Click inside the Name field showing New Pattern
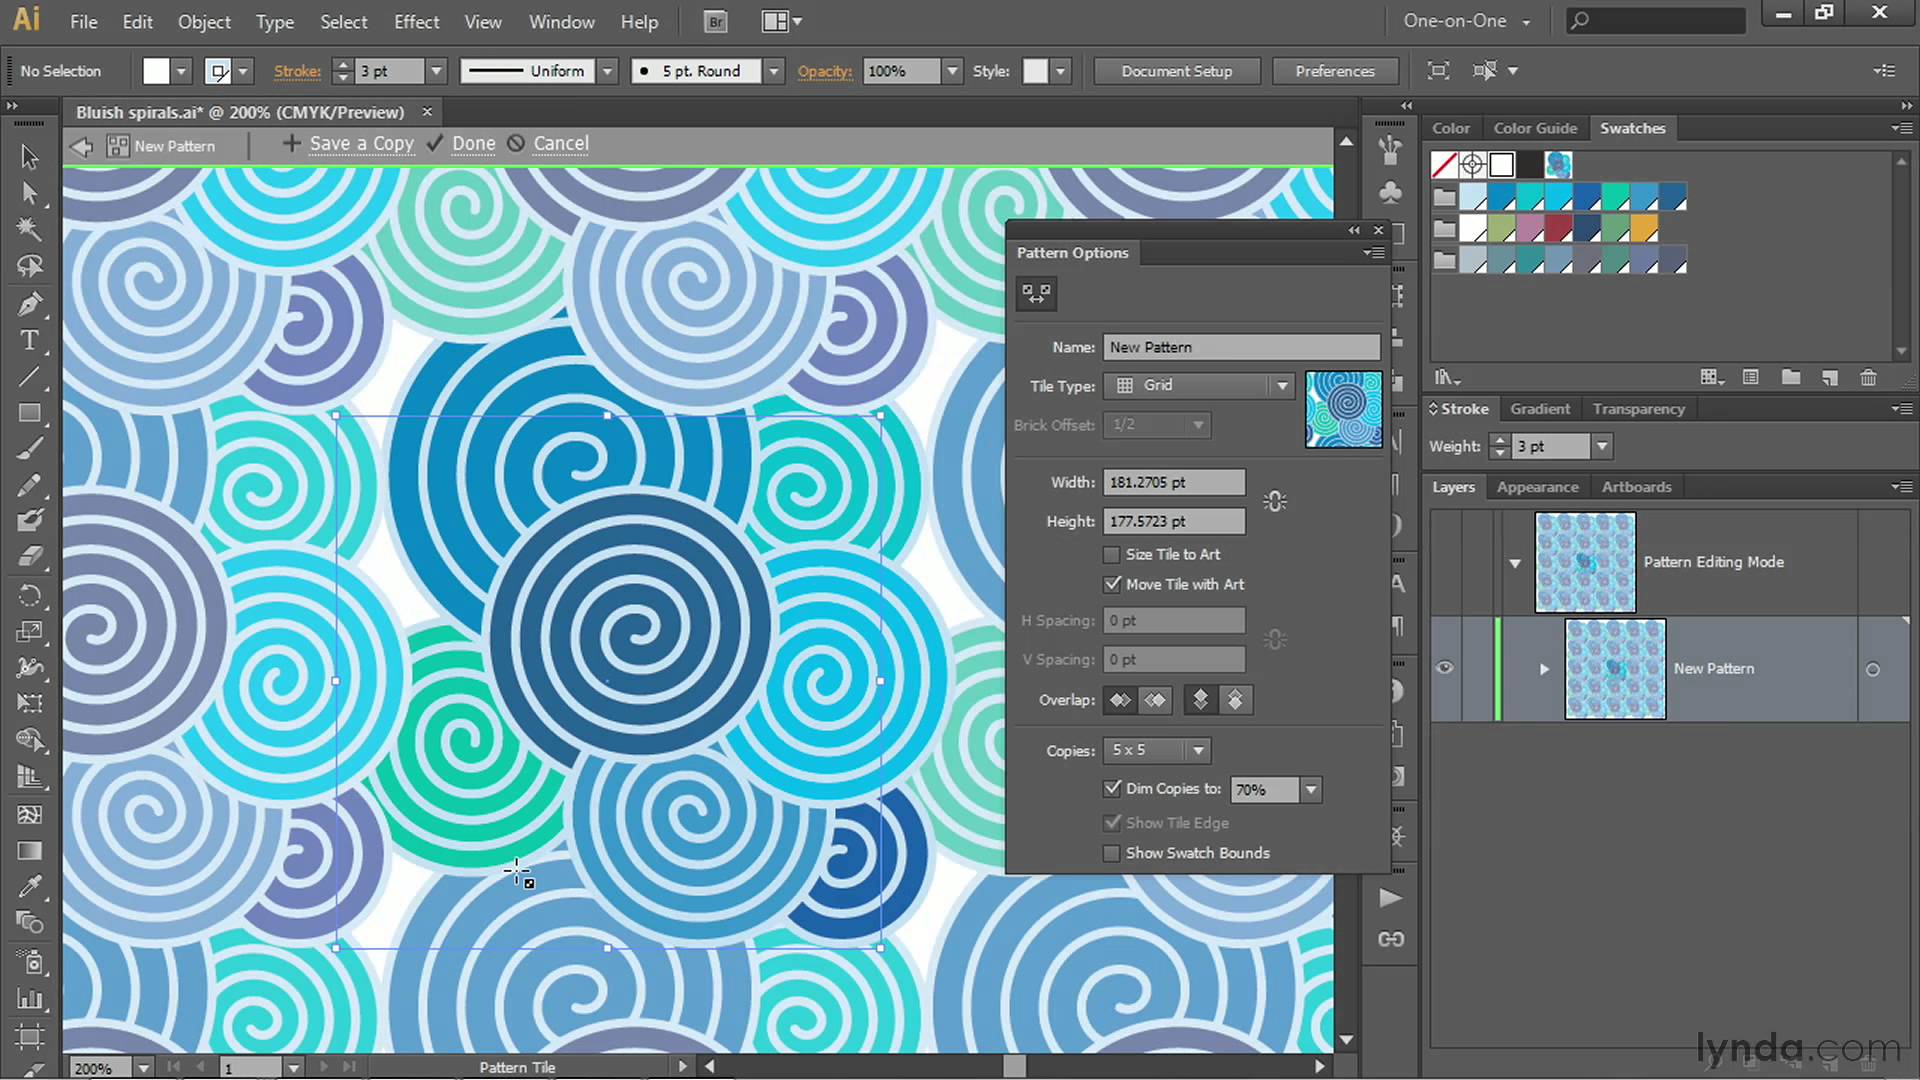Screen dimensions: 1920x1080 click(x=1240, y=347)
